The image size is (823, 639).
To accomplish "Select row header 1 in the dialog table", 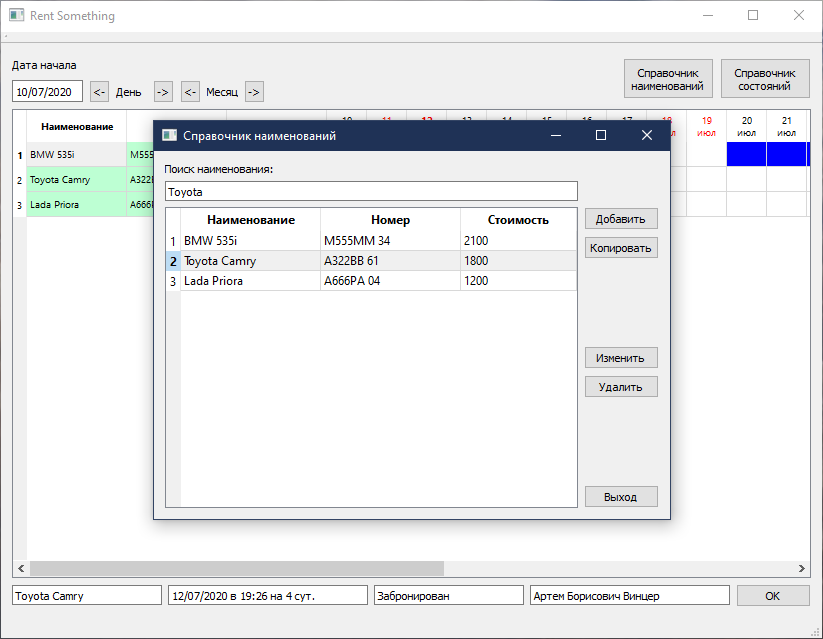I will (x=173, y=241).
